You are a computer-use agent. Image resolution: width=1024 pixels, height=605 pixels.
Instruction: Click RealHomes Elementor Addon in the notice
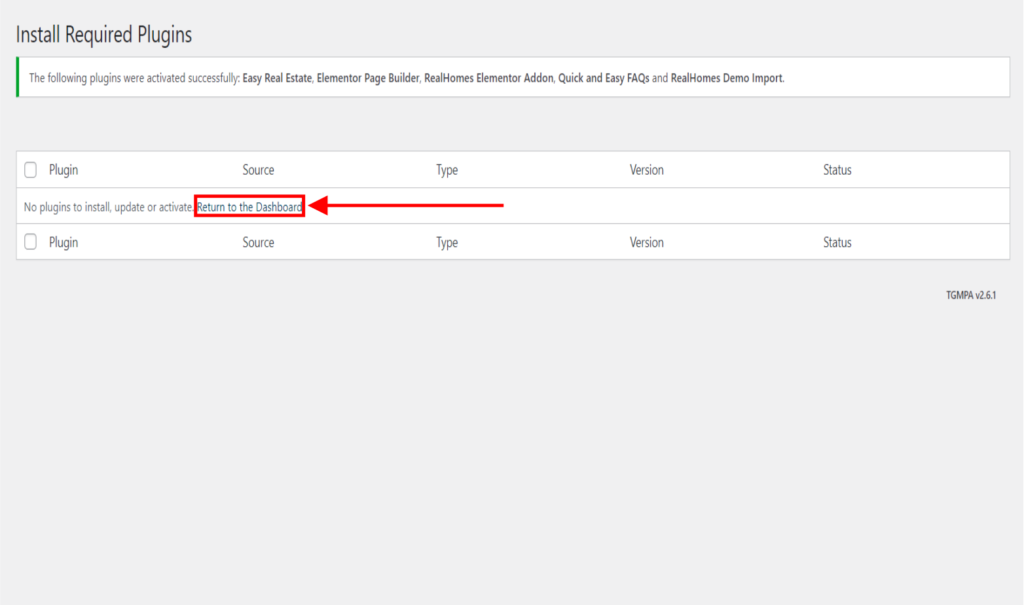coord(489,78)
